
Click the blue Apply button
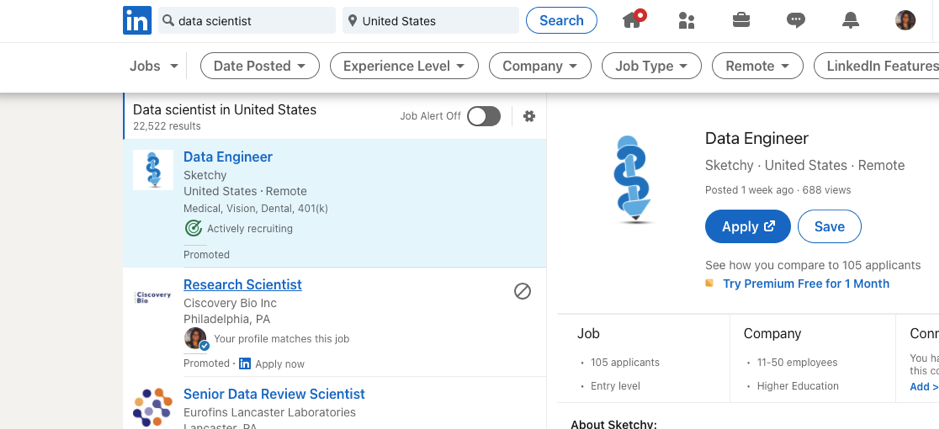[x=748, y=226]
